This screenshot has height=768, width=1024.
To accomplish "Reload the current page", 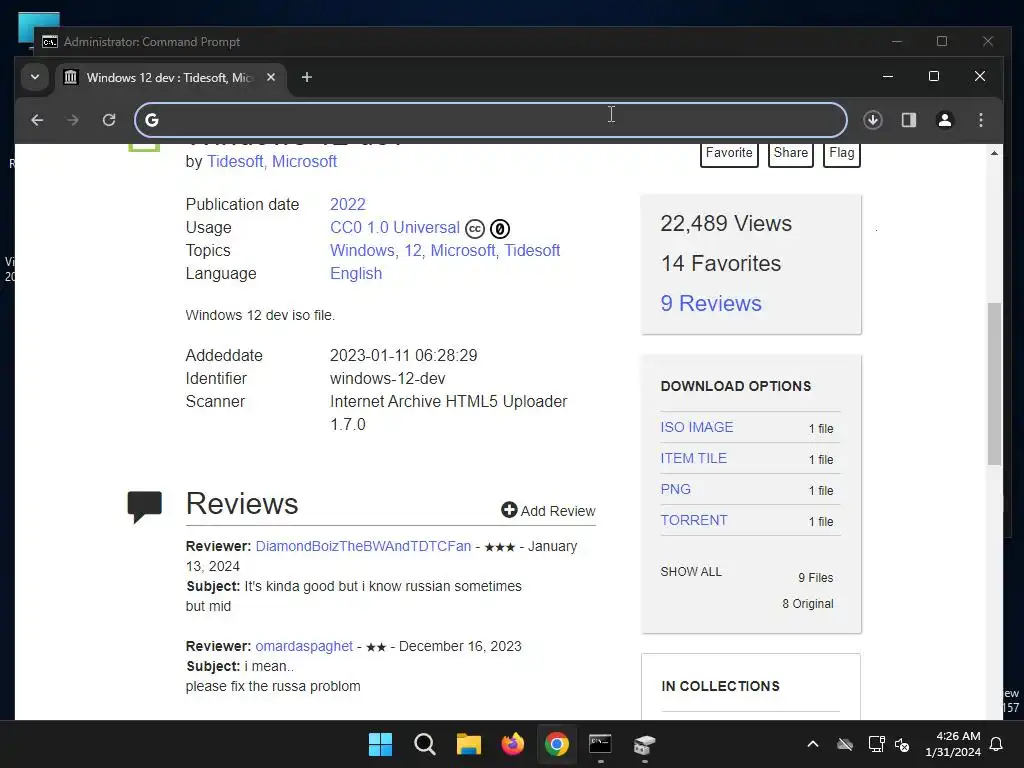I will (x=109, y=120).
